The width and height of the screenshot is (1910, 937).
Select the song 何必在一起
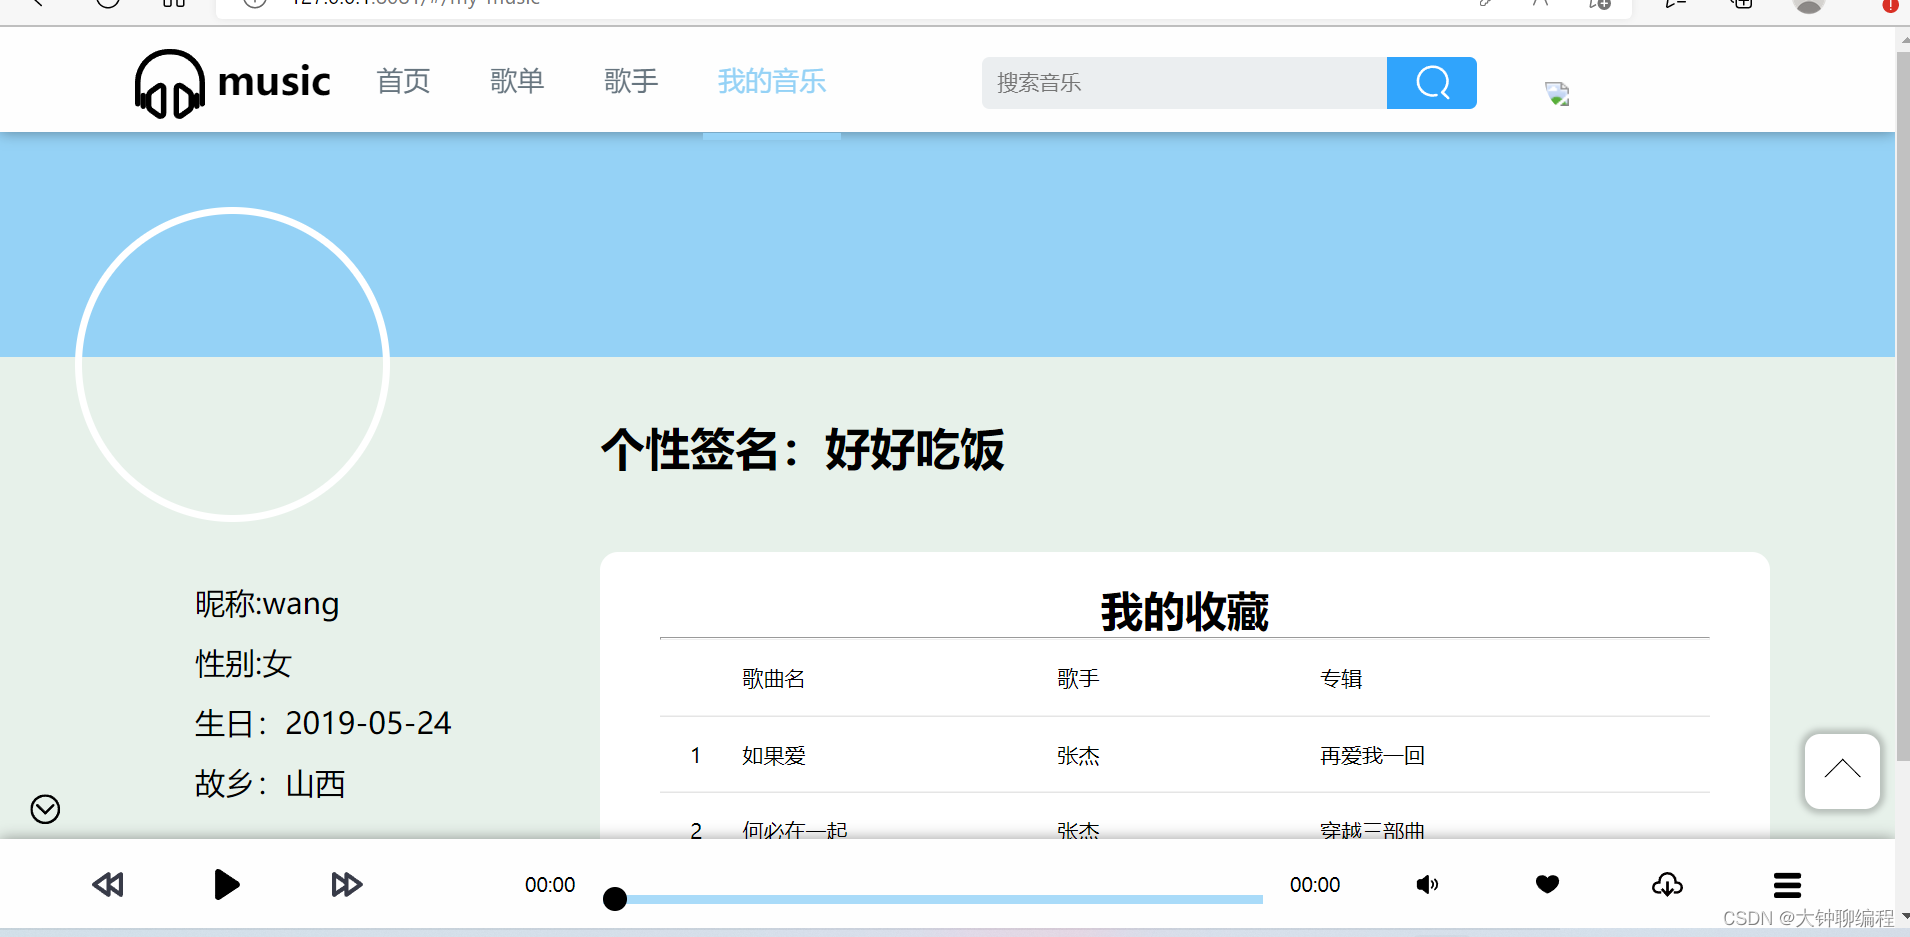(793, 830)
